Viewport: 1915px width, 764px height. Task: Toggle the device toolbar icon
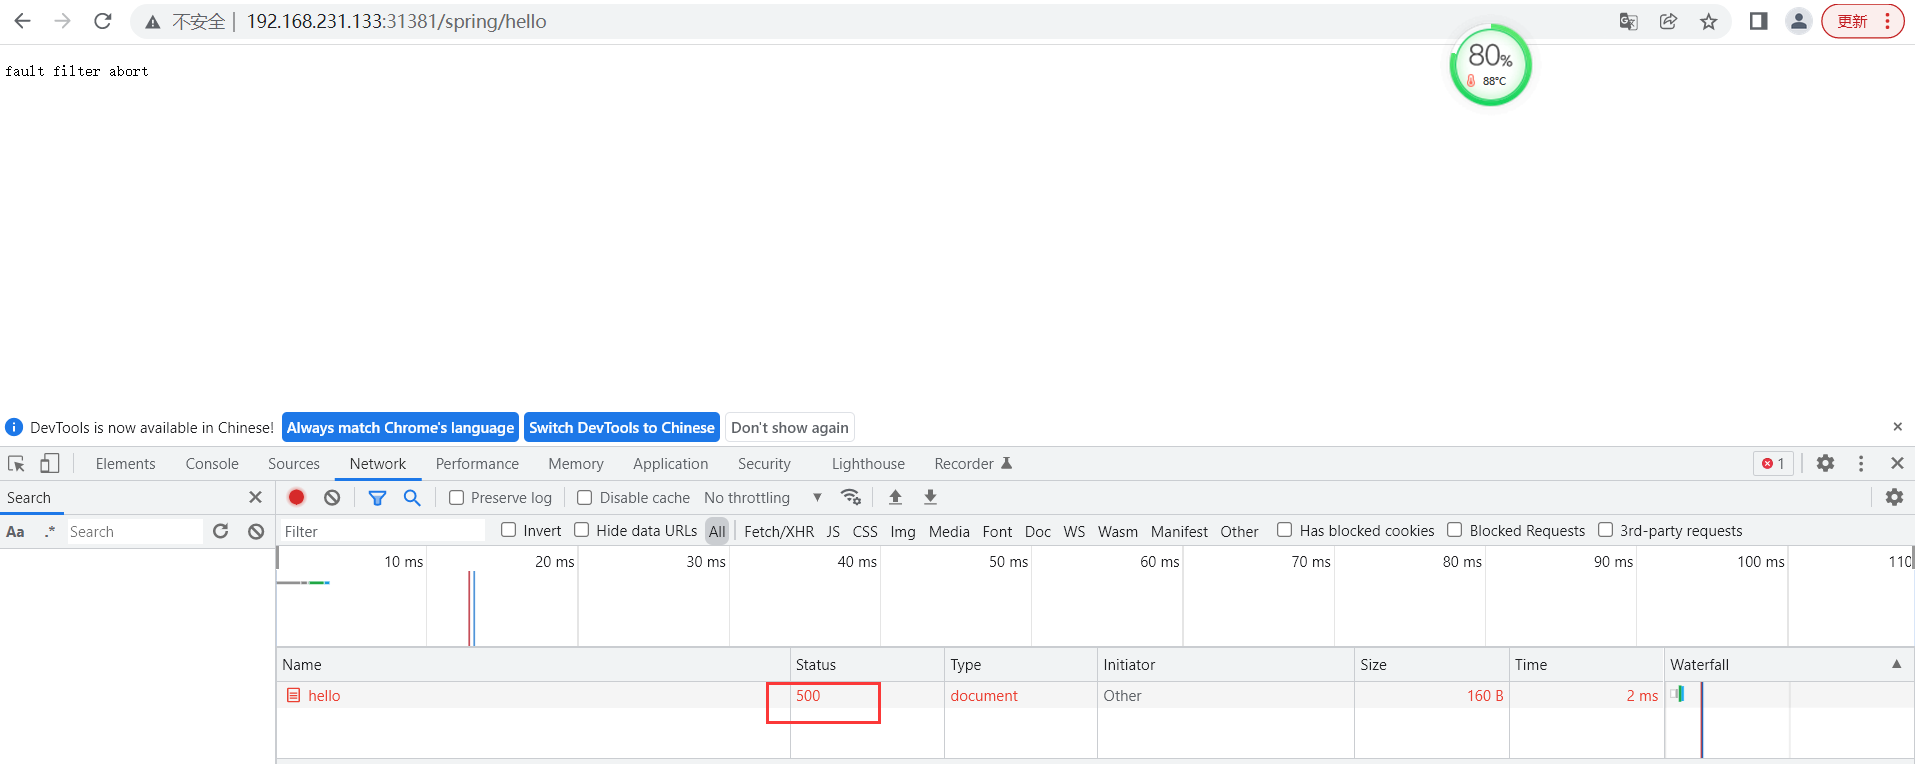49,463
